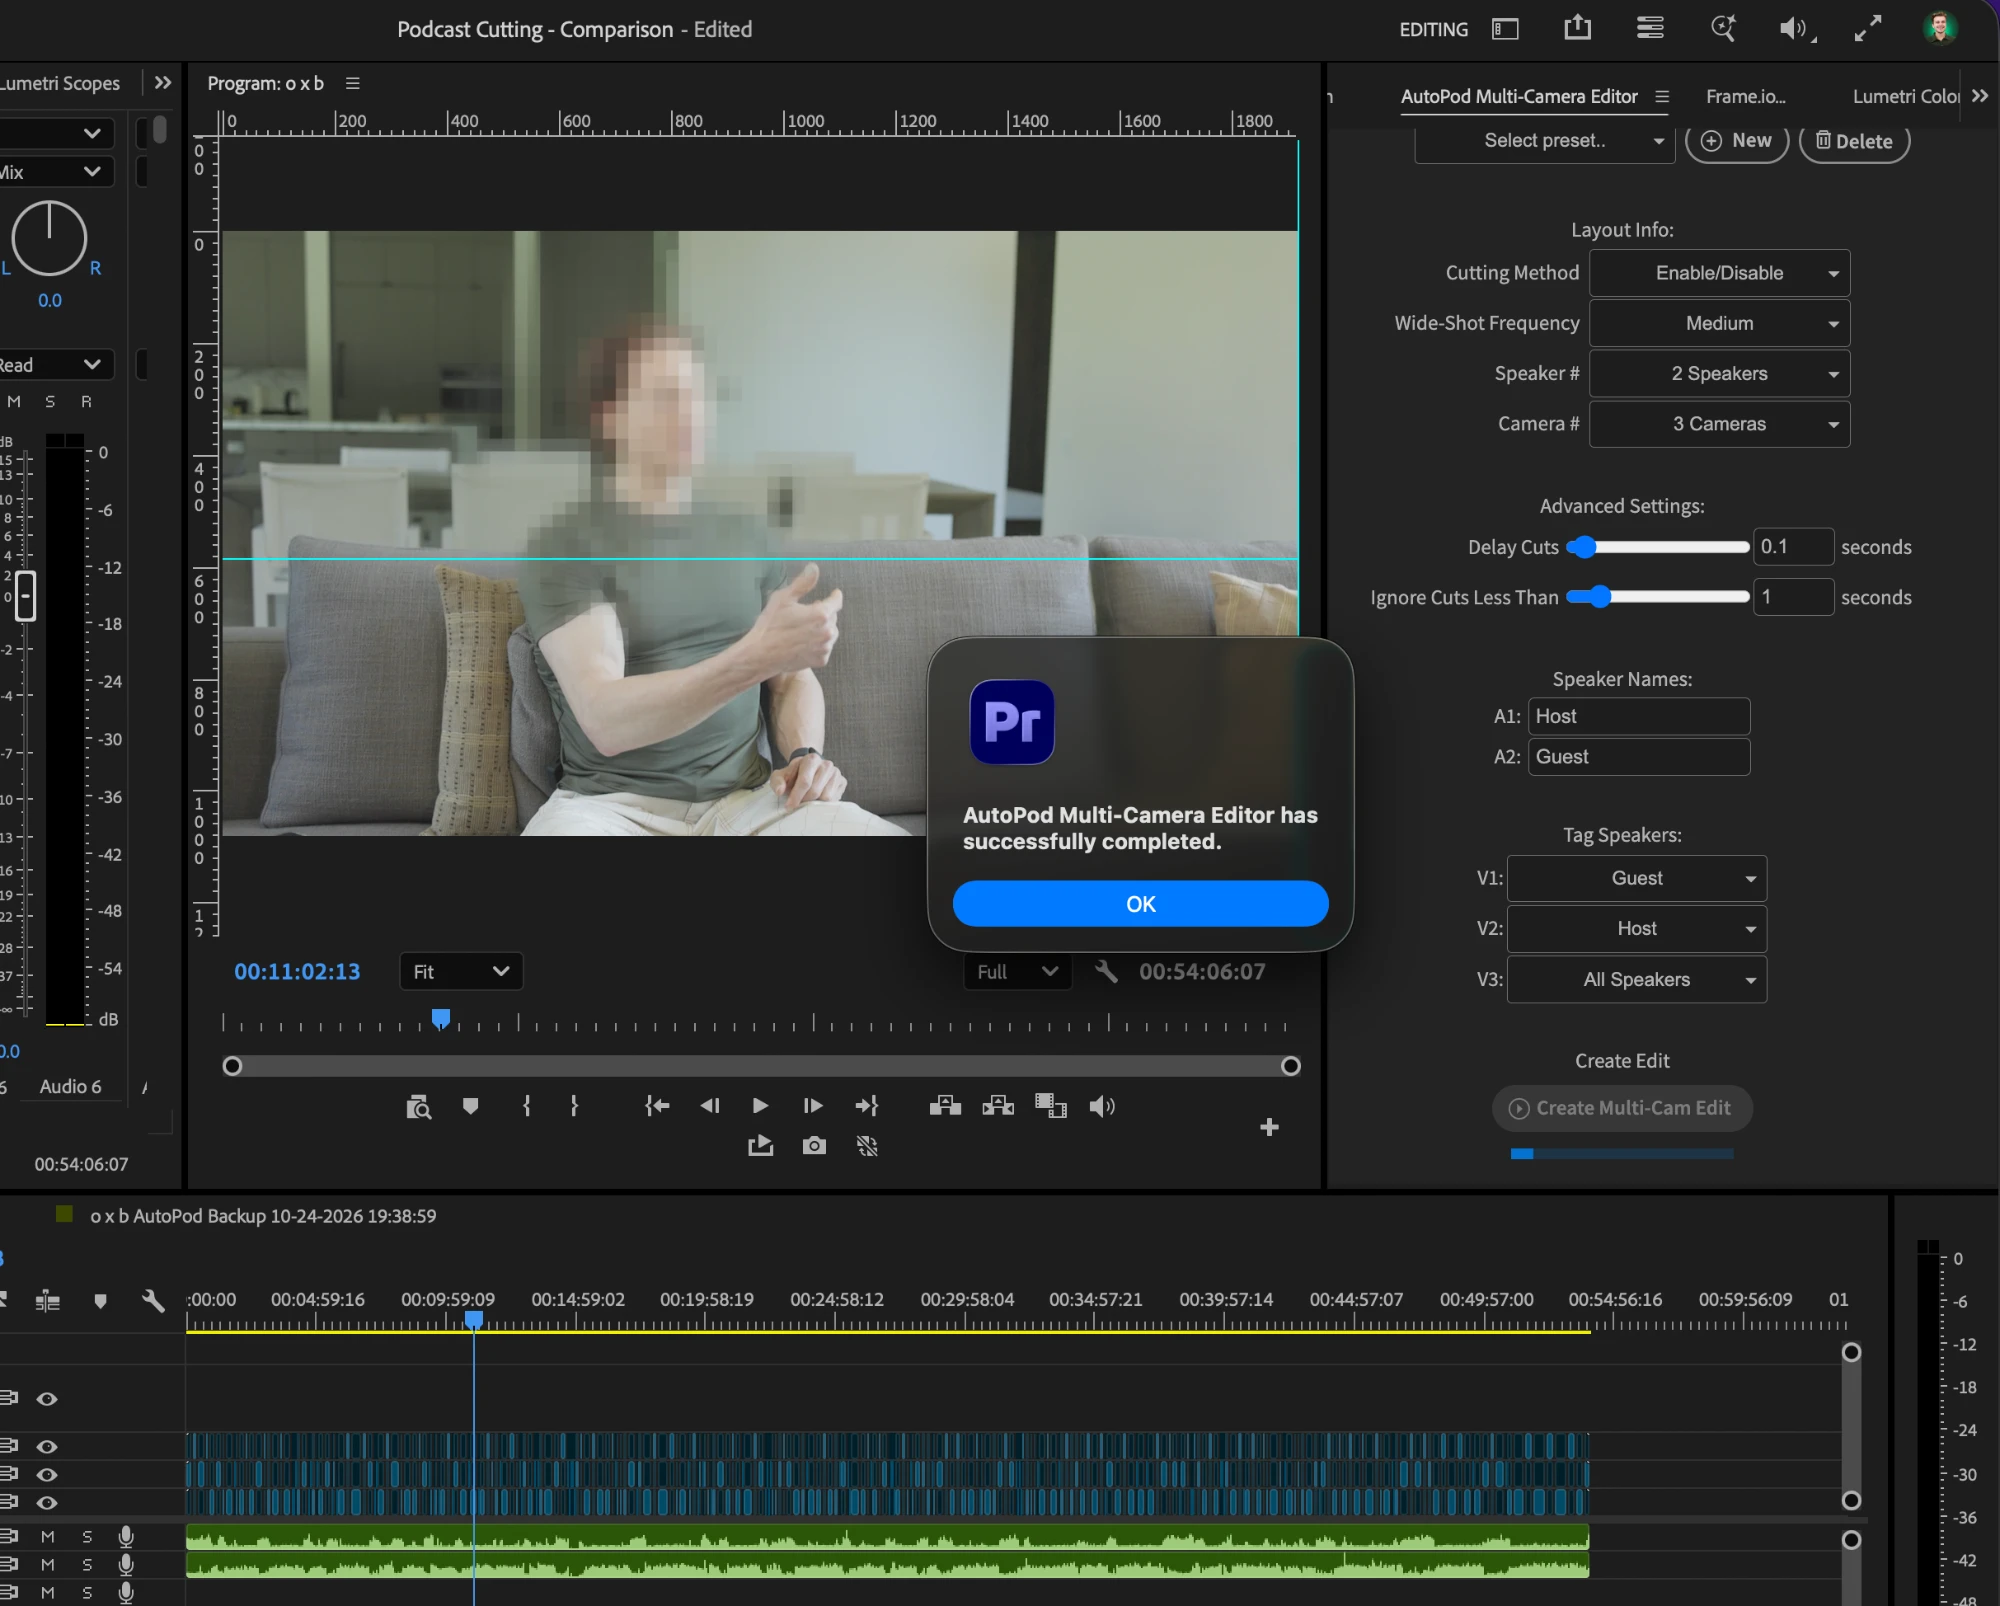Click the Lift button

pyautogui.click(x=945, y=1105)
